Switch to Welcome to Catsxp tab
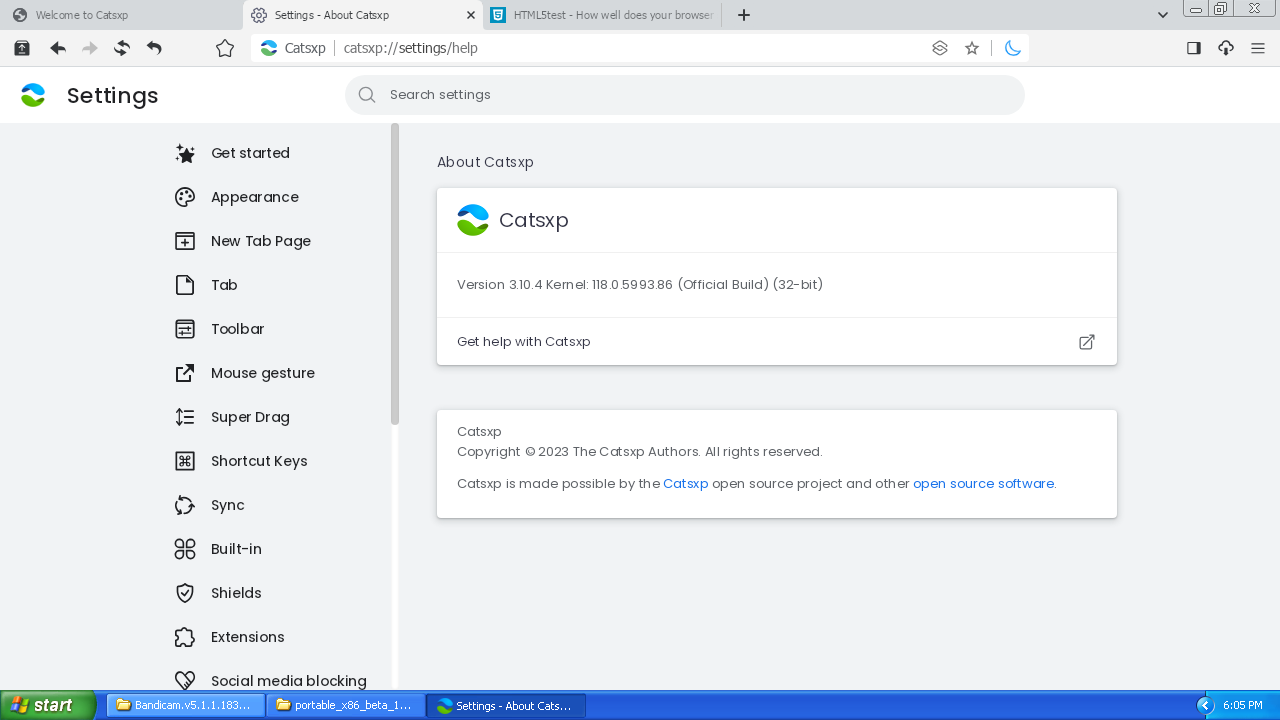 pyautogui.click(x=121, y=15)
